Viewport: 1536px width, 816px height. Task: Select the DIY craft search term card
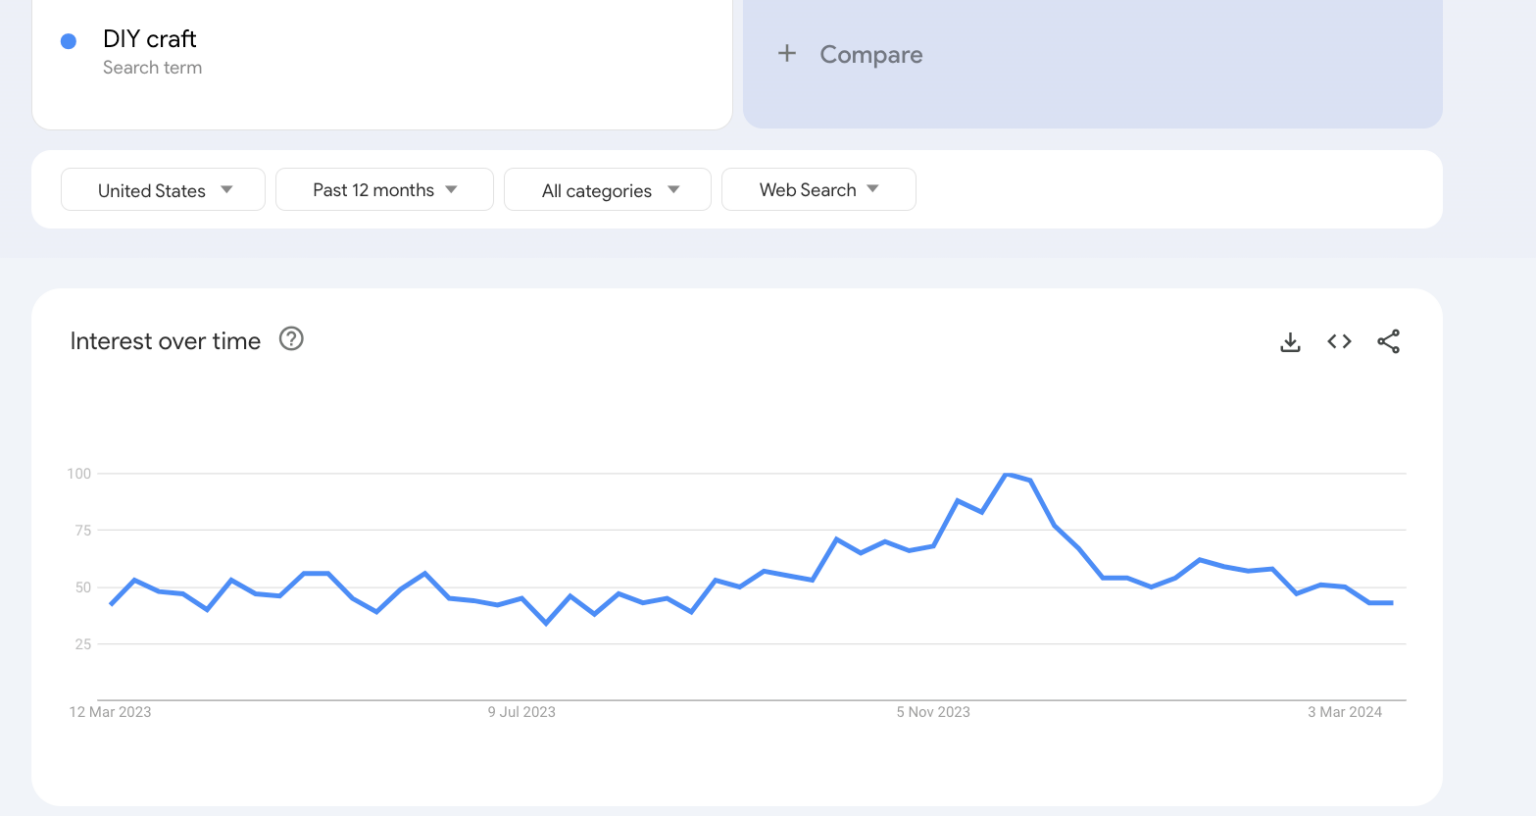click(x=383, y=64)
